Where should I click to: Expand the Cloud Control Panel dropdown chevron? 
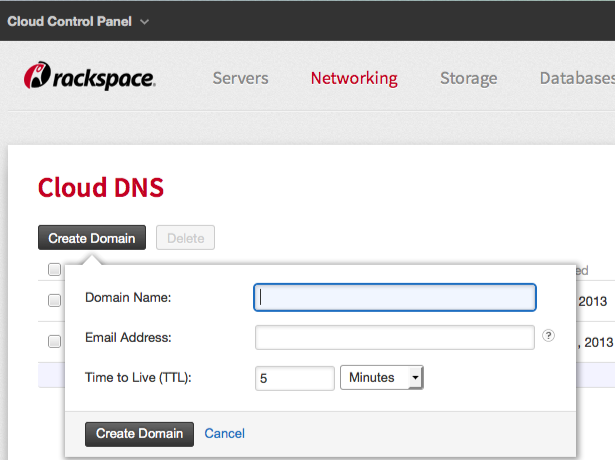144,22
